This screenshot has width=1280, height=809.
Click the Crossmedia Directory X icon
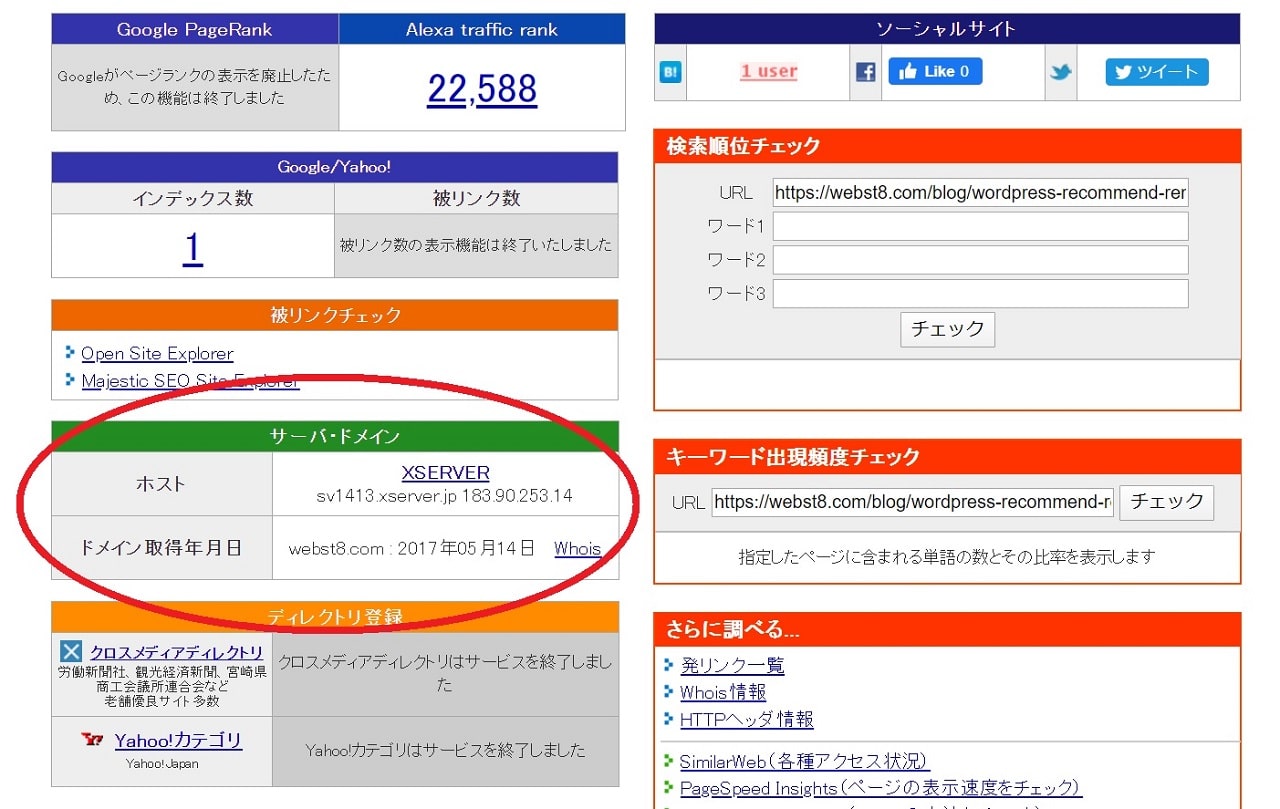coord(71,652)
